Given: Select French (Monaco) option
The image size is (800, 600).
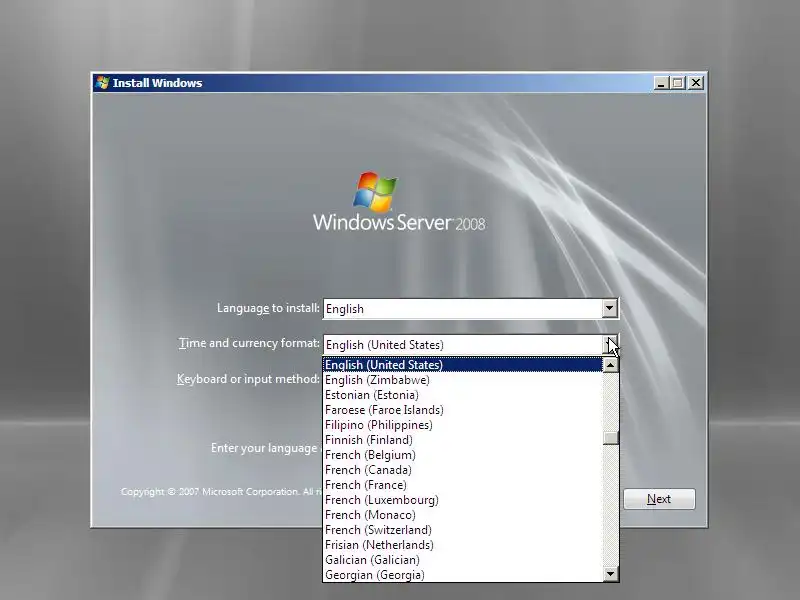Looking at the screenshot, I should 463,515.
